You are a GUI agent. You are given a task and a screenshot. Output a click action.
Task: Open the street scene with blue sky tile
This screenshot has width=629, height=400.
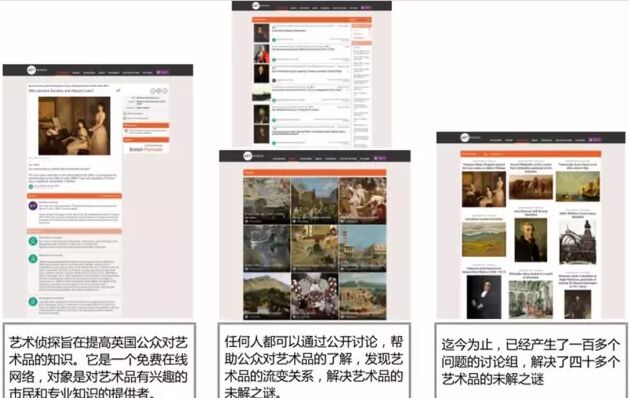[x=314, y=201]
